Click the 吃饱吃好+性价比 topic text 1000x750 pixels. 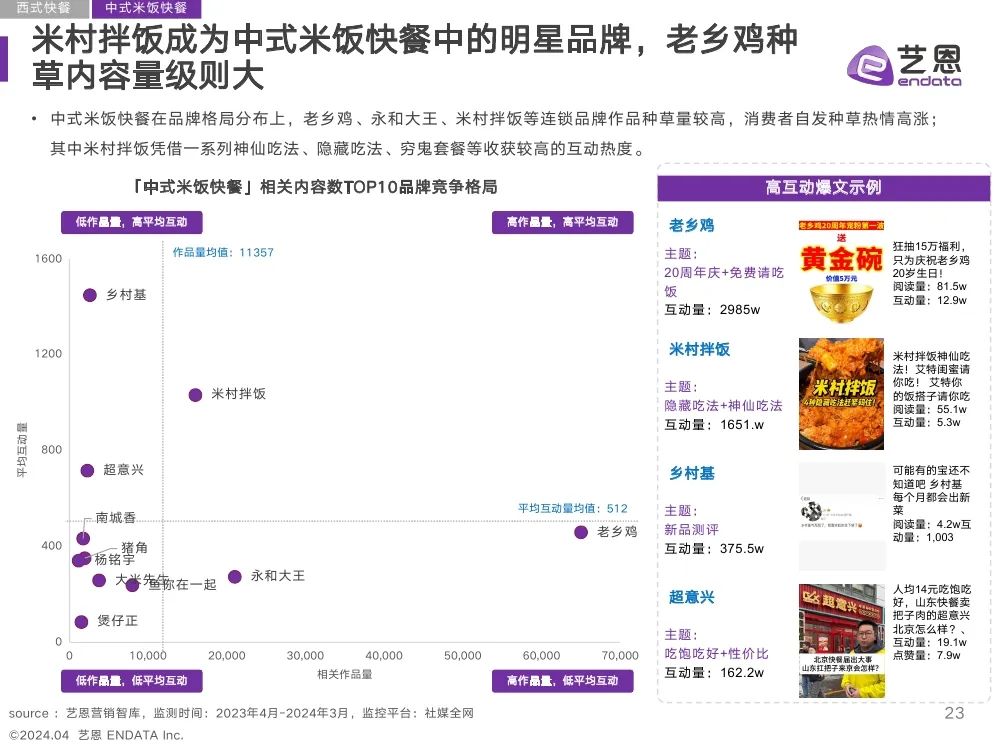click(x=716, y=654)
